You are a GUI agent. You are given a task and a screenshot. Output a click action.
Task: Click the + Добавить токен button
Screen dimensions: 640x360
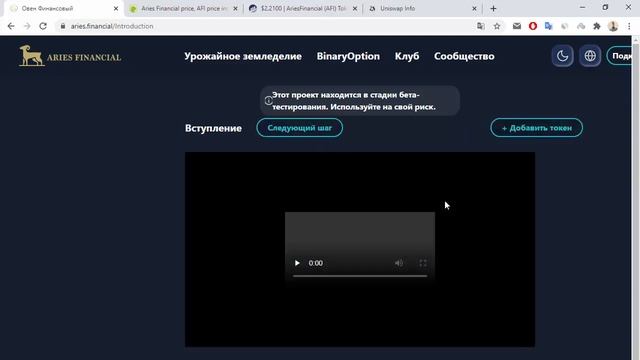point(536,128)
